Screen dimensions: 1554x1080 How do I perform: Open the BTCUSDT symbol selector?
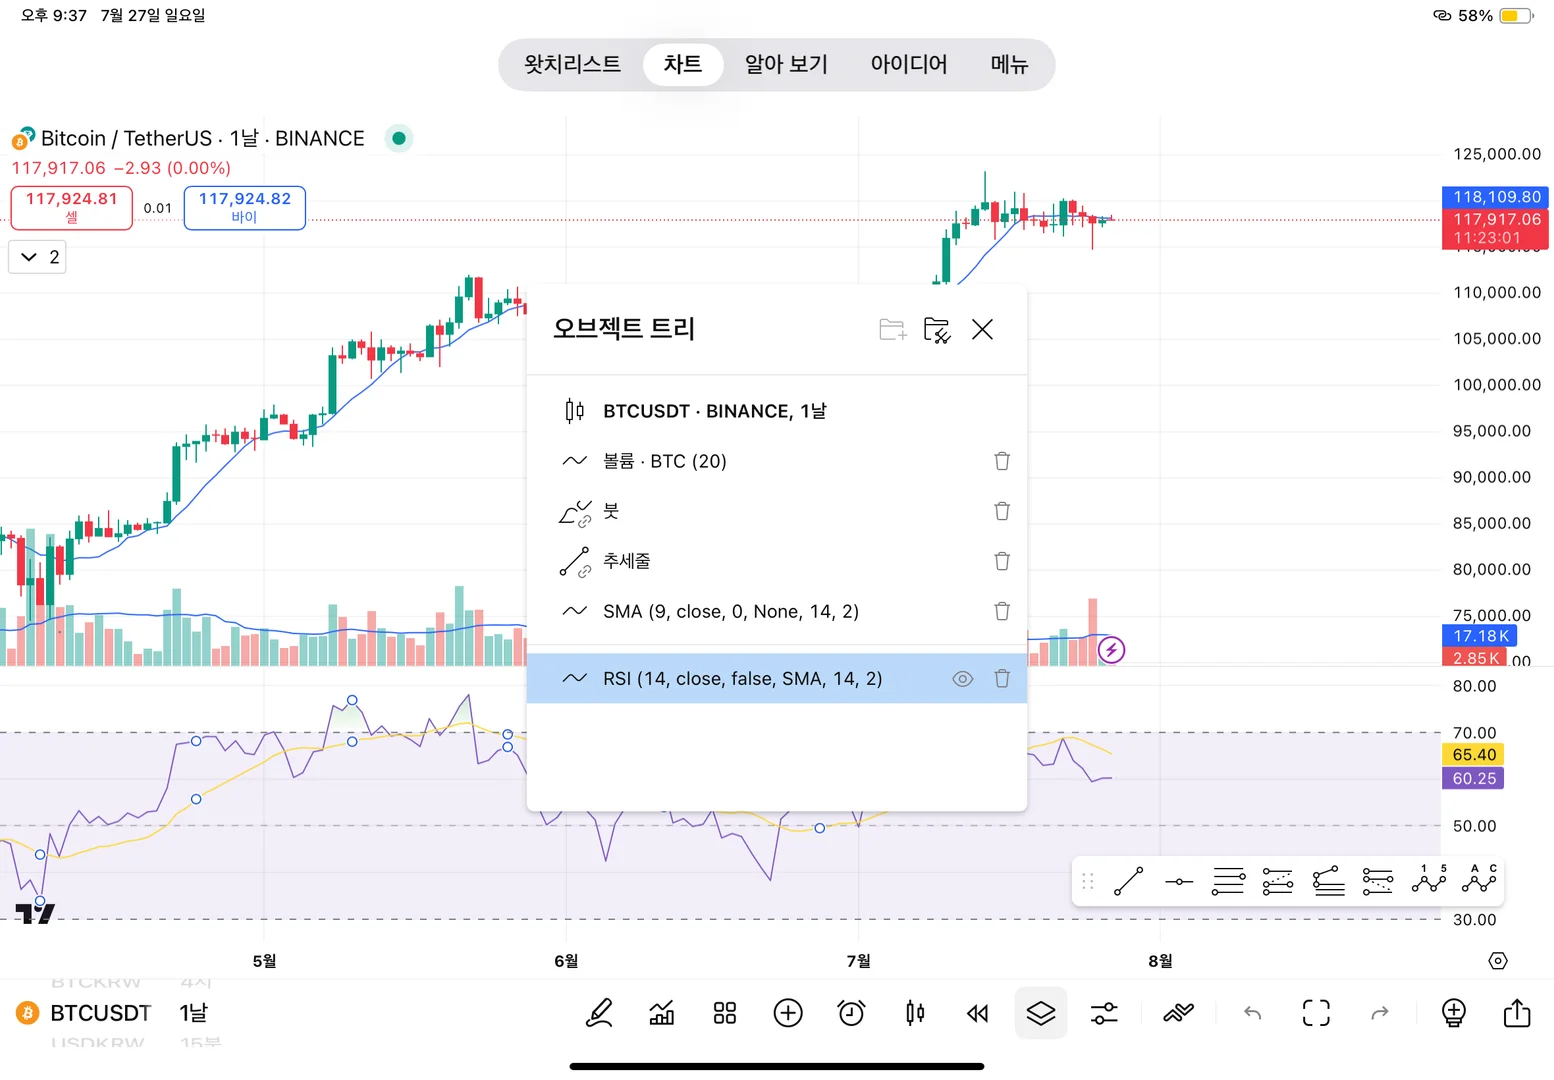(100, 1013)
